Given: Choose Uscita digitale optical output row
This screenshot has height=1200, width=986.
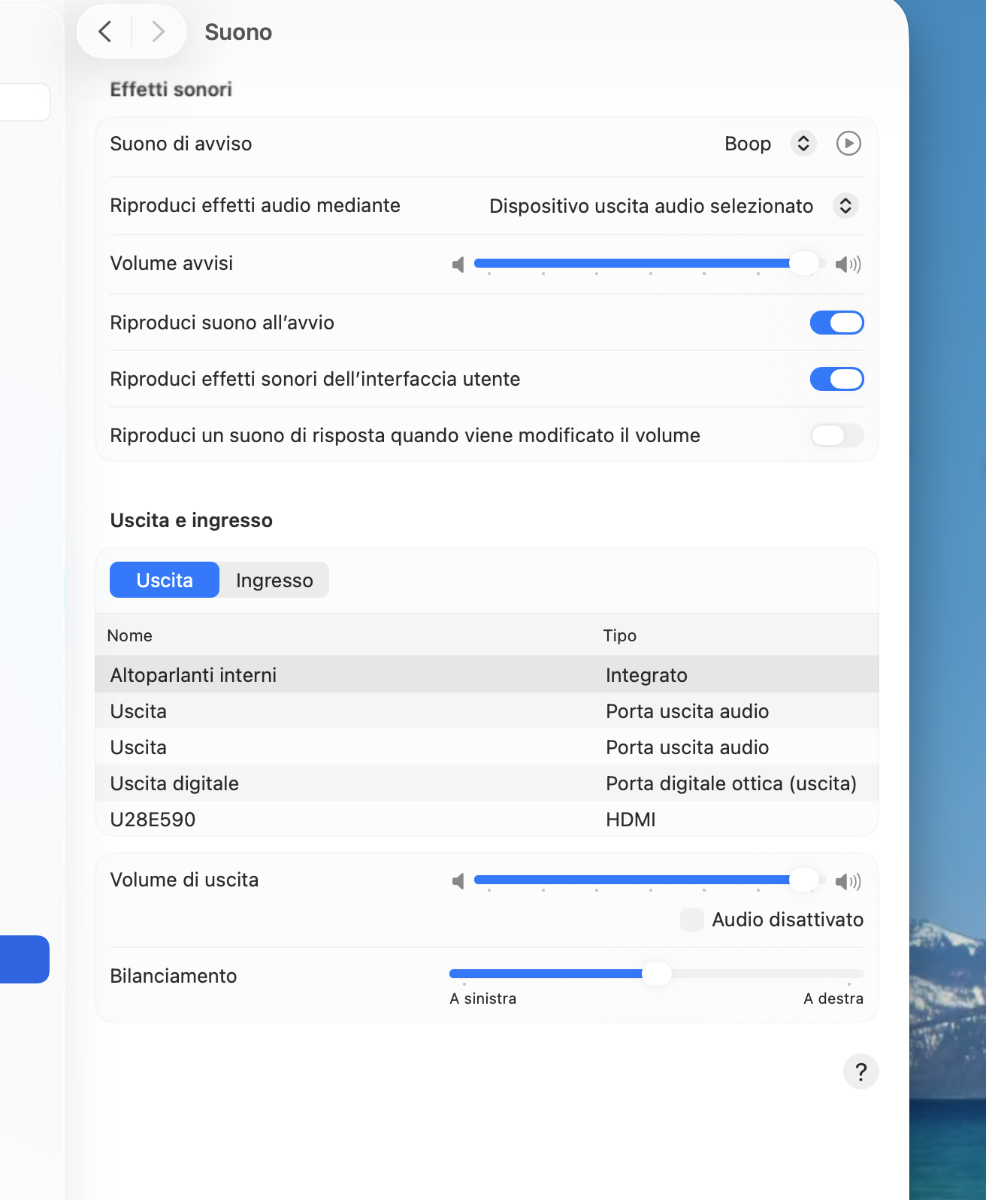Looking at the screenshot, I should coord(487,783).
